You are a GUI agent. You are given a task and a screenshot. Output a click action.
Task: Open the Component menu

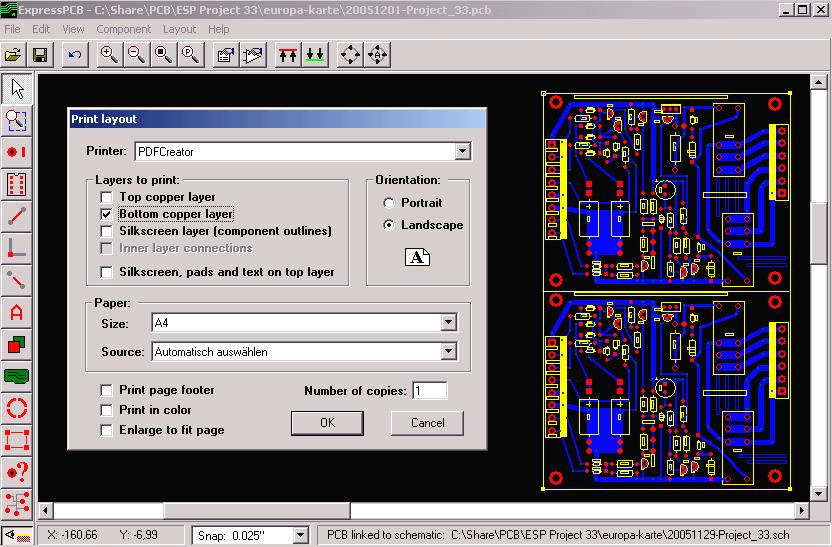point(124,29)
